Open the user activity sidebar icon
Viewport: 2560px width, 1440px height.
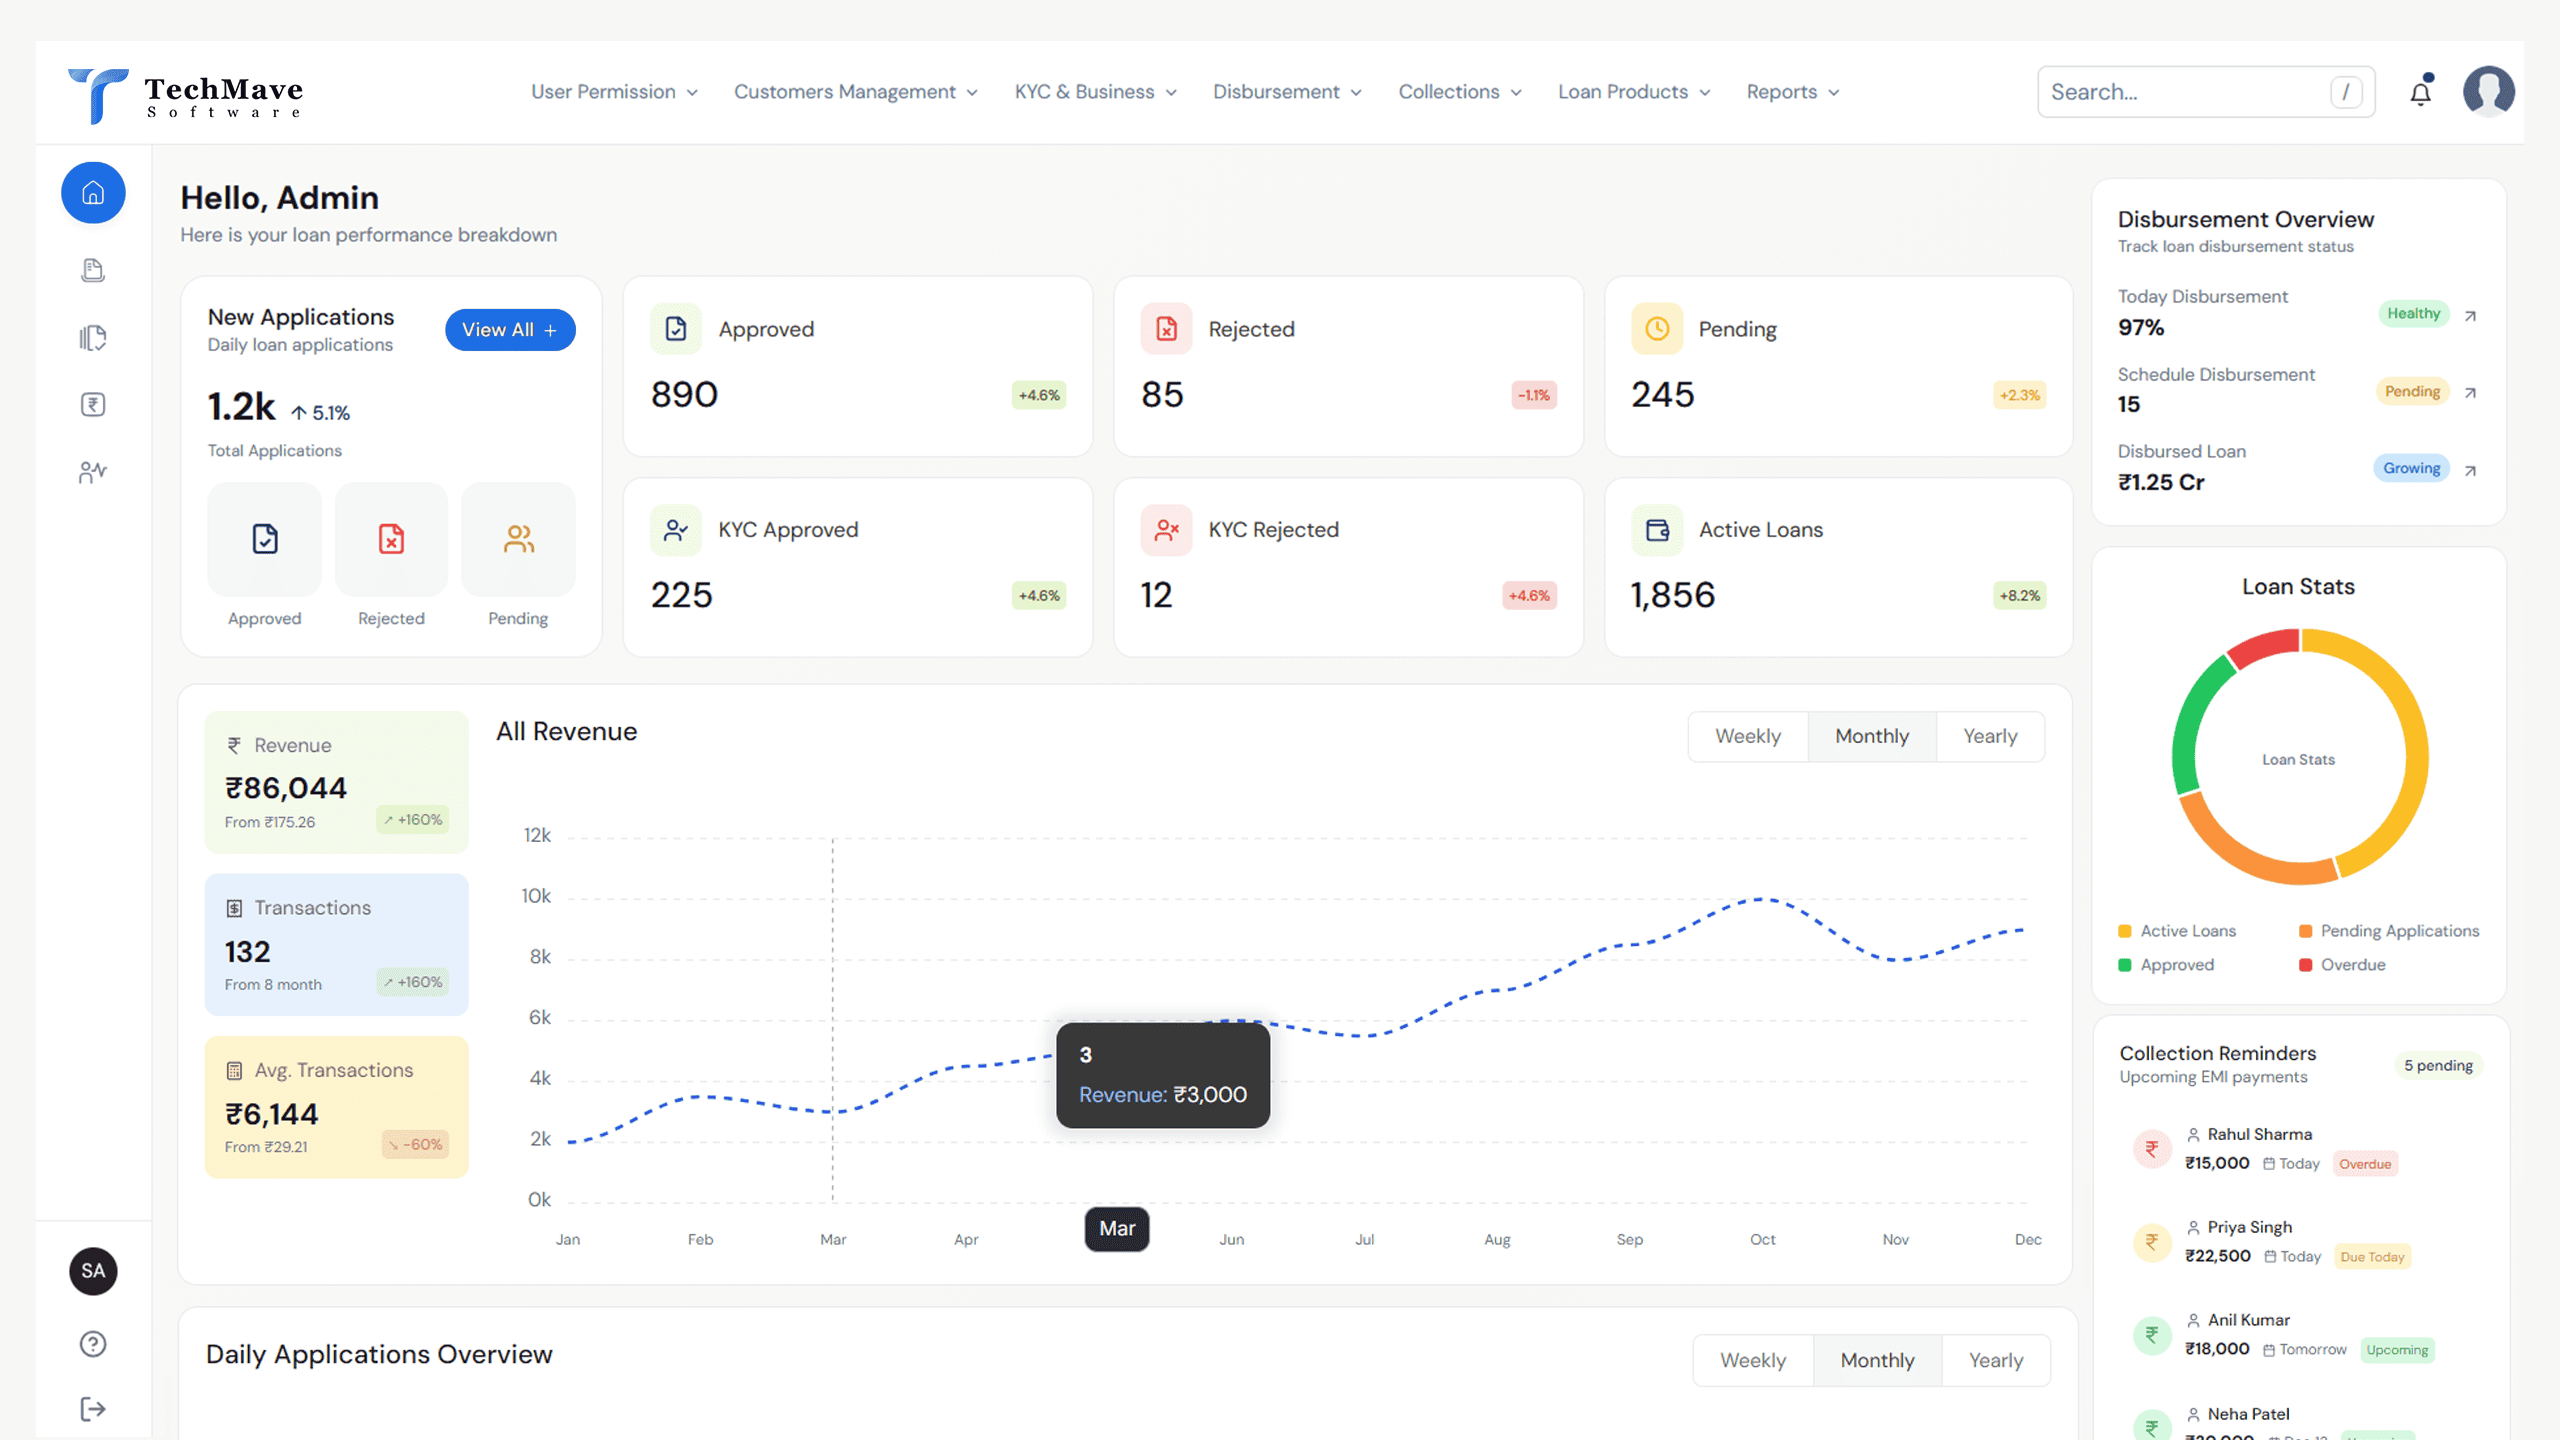(x=93, y=472)
